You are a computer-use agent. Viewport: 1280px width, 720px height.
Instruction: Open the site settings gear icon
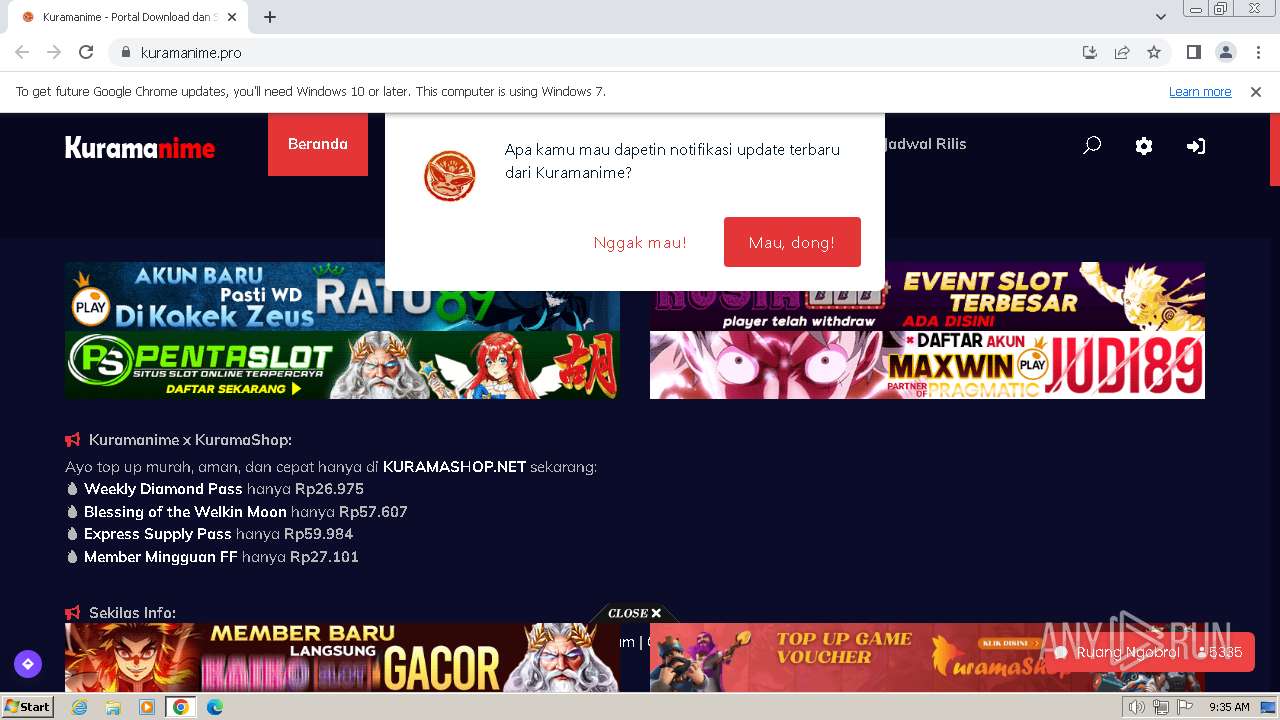click(1144, 146)
